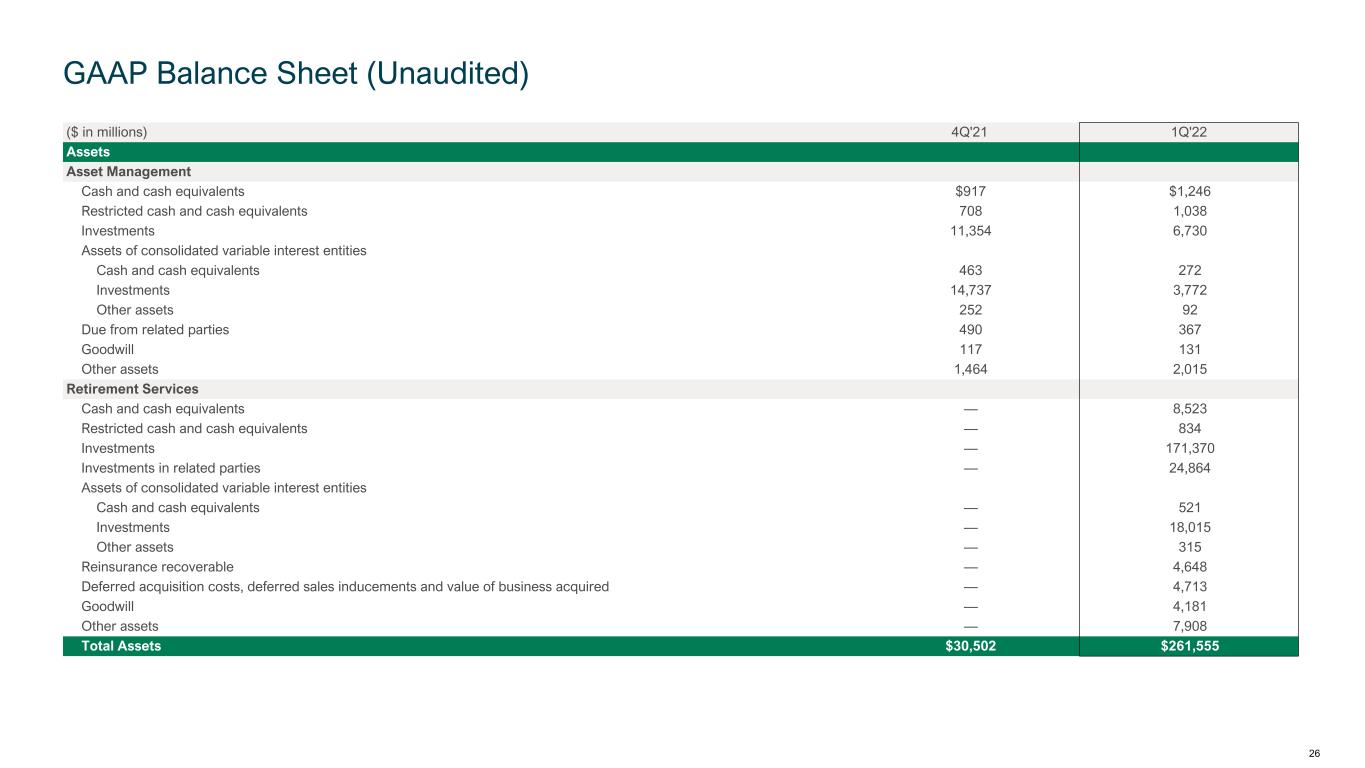The height and width of the screenshot is (768, 1365).
Task: Click the green Assets section header
Action: [x=88, y=152]
